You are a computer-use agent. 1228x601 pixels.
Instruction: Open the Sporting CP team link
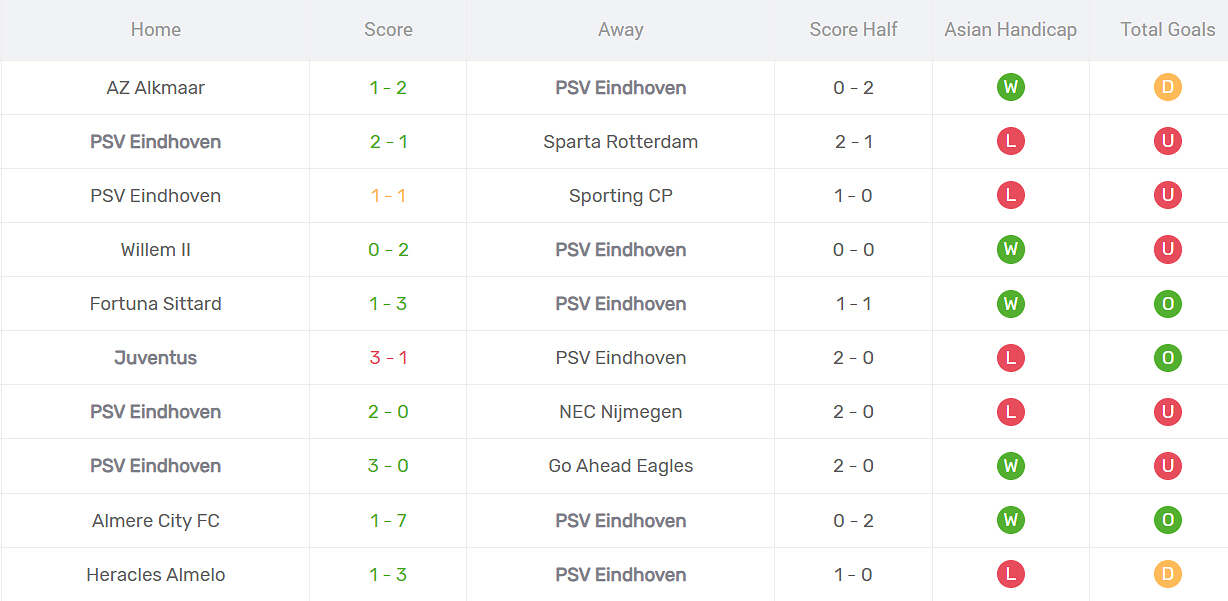click(x=620, y=195)
